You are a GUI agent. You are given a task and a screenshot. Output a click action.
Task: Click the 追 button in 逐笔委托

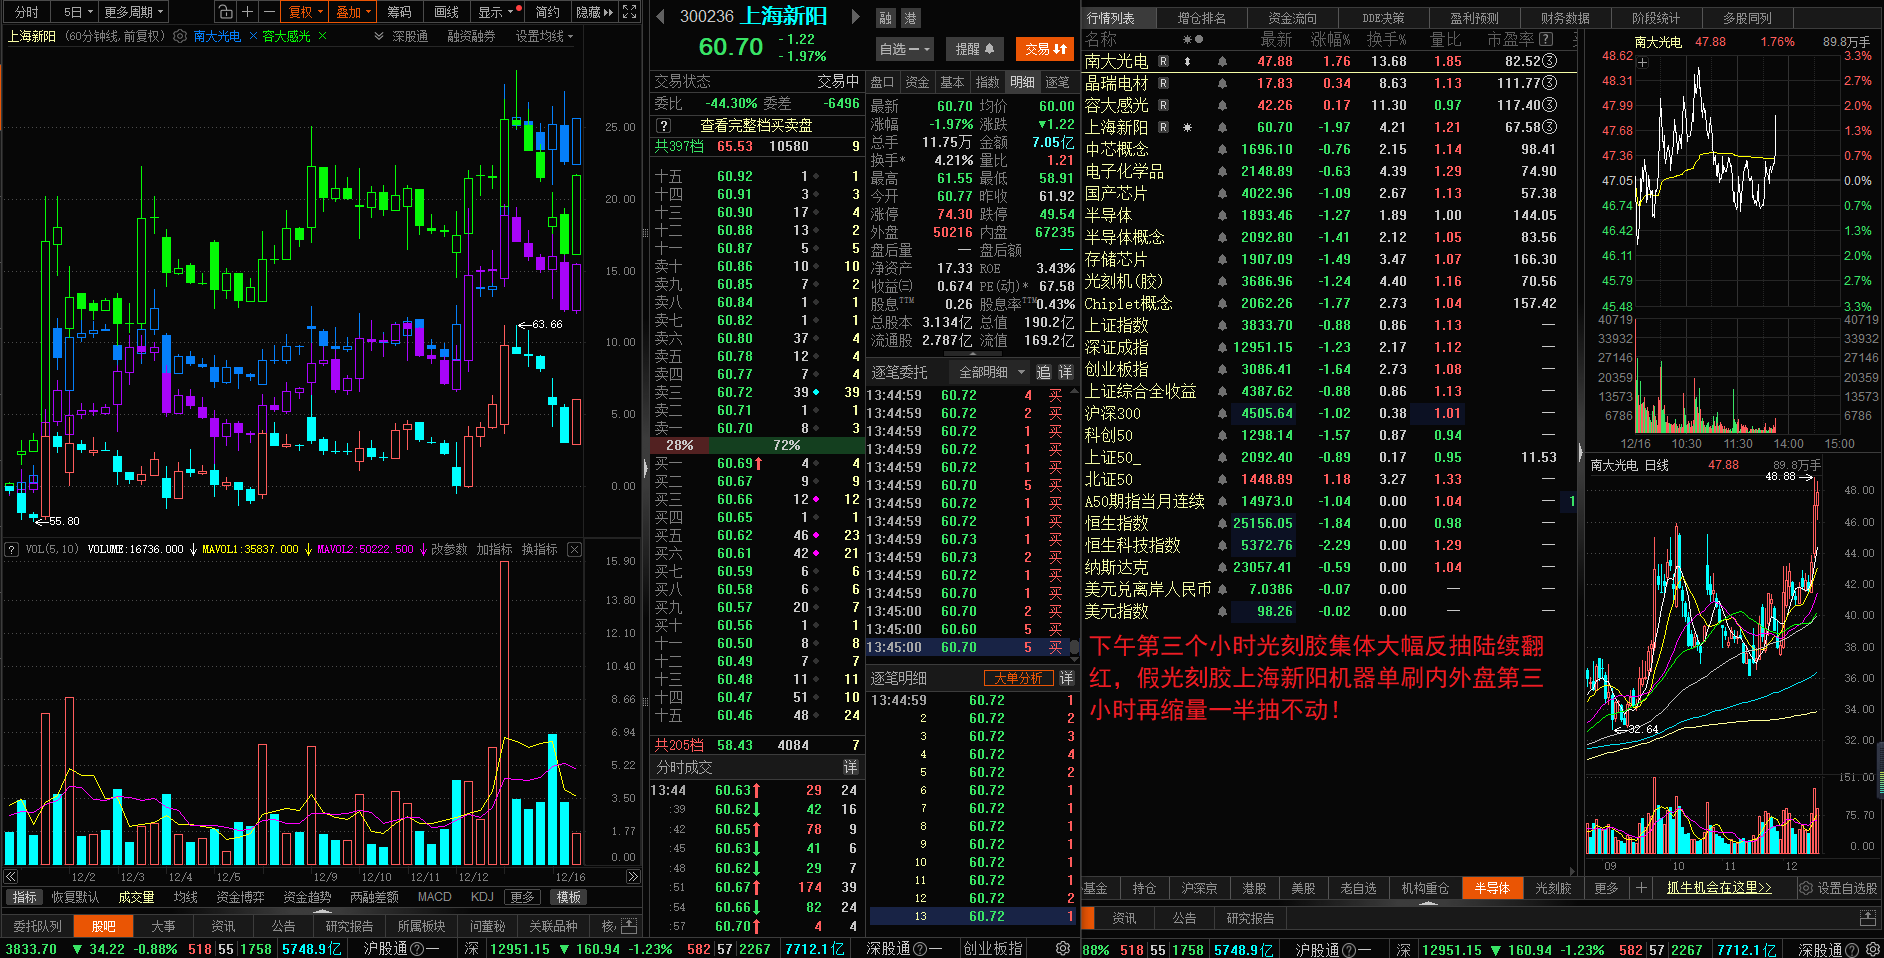(x=1043, y=372)
